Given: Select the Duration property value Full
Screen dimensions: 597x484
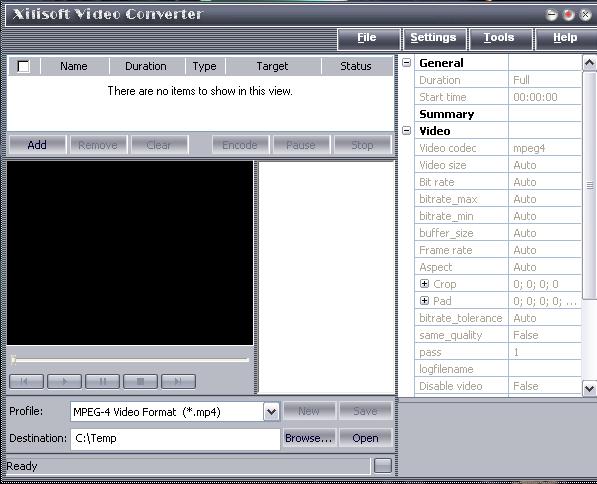Looking at the screenshot, I should point(545,80).
